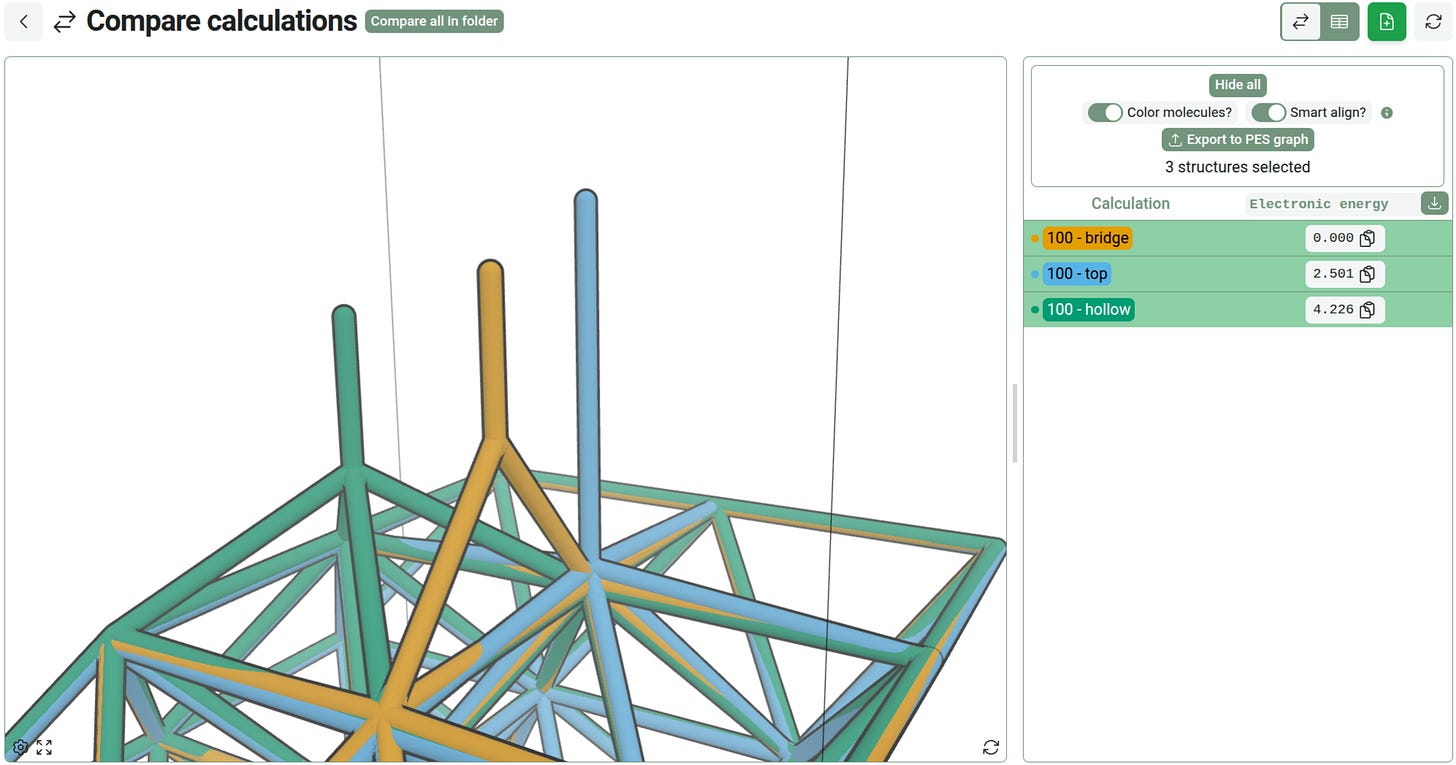
Task: Copy the 0.000 energy value
Action: point(1367,238)
